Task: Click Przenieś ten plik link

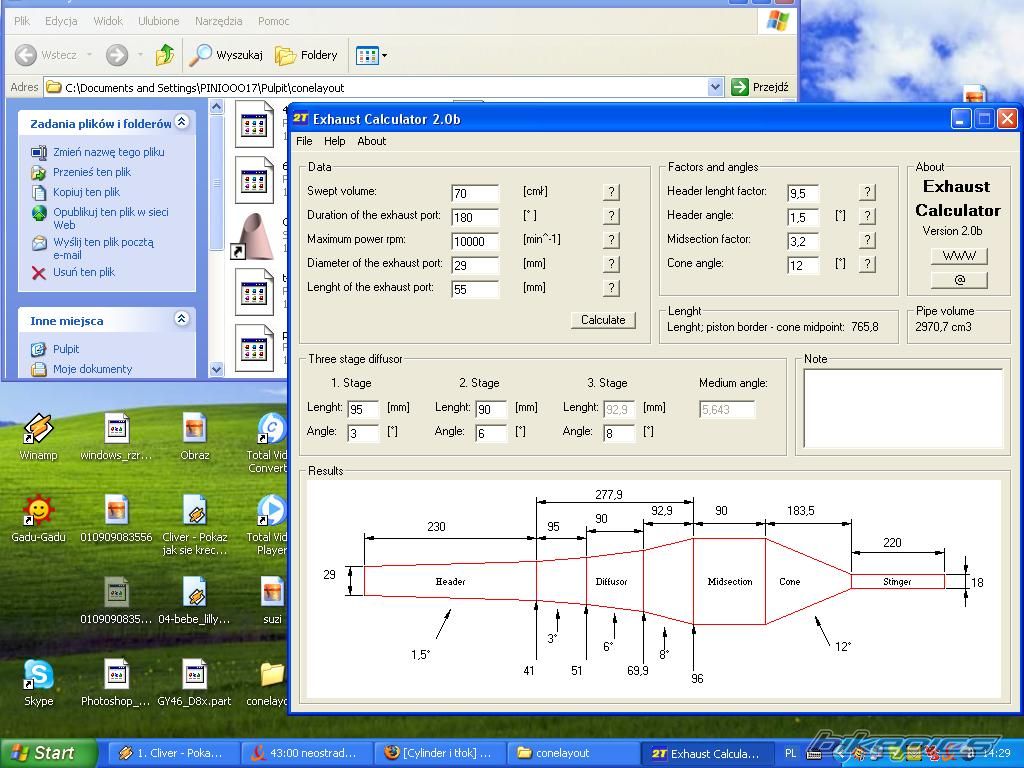Action: pos(91,172)
